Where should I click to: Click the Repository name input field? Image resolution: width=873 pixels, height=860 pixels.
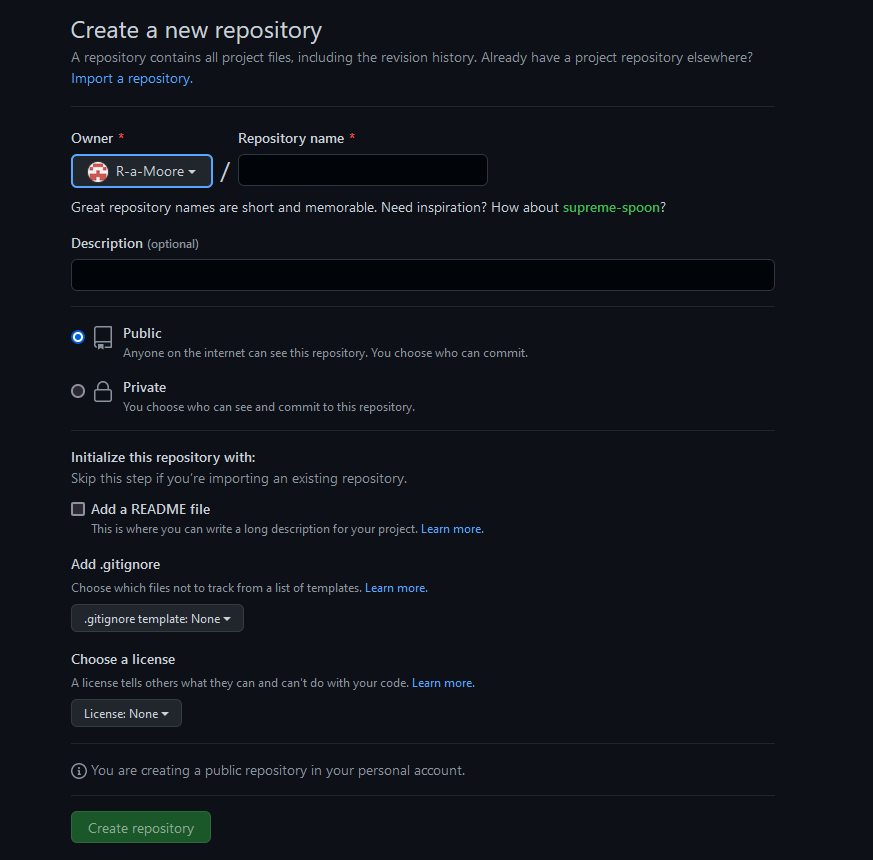coord(362,170)
